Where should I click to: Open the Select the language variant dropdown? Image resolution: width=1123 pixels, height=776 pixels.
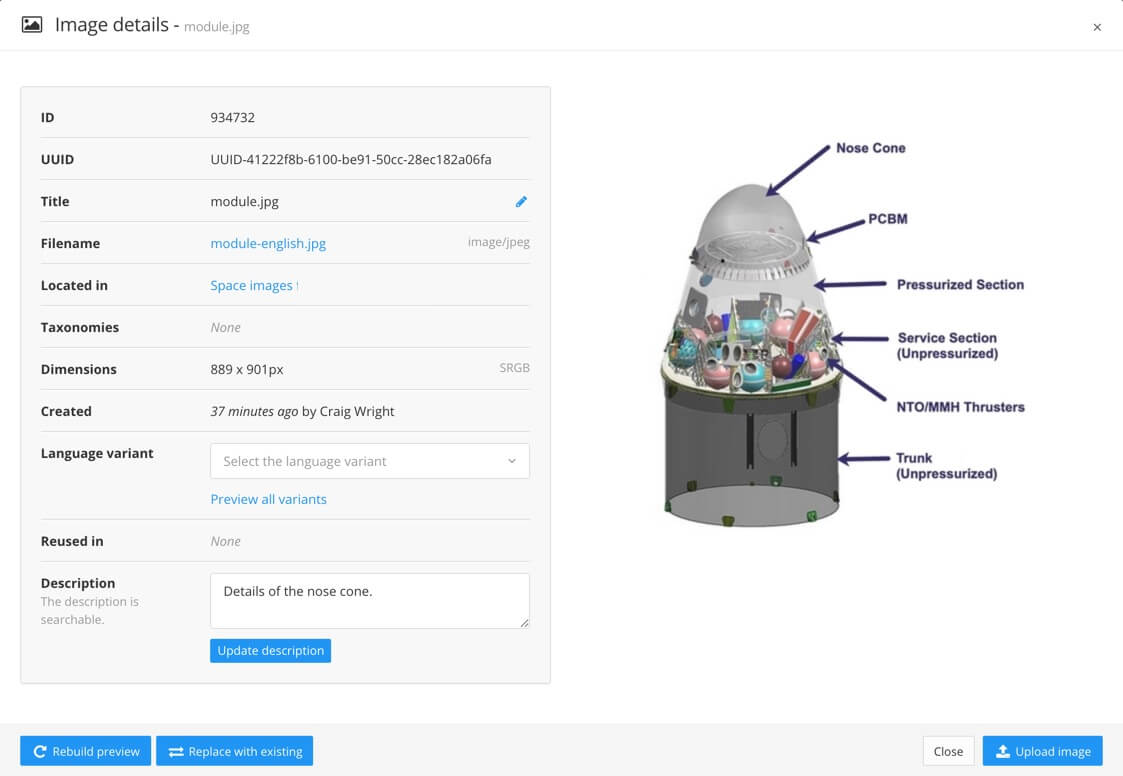(x=369, y=461)
